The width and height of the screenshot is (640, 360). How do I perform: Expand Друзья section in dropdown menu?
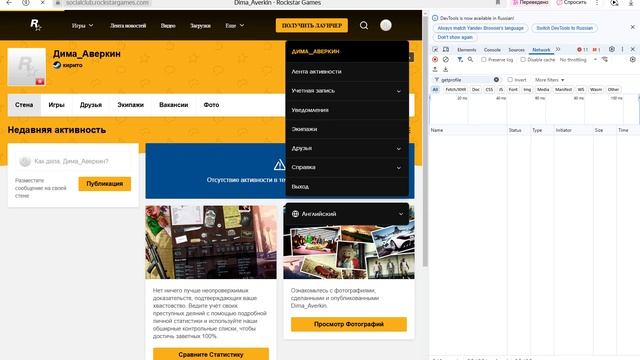[x=347, y=148]
